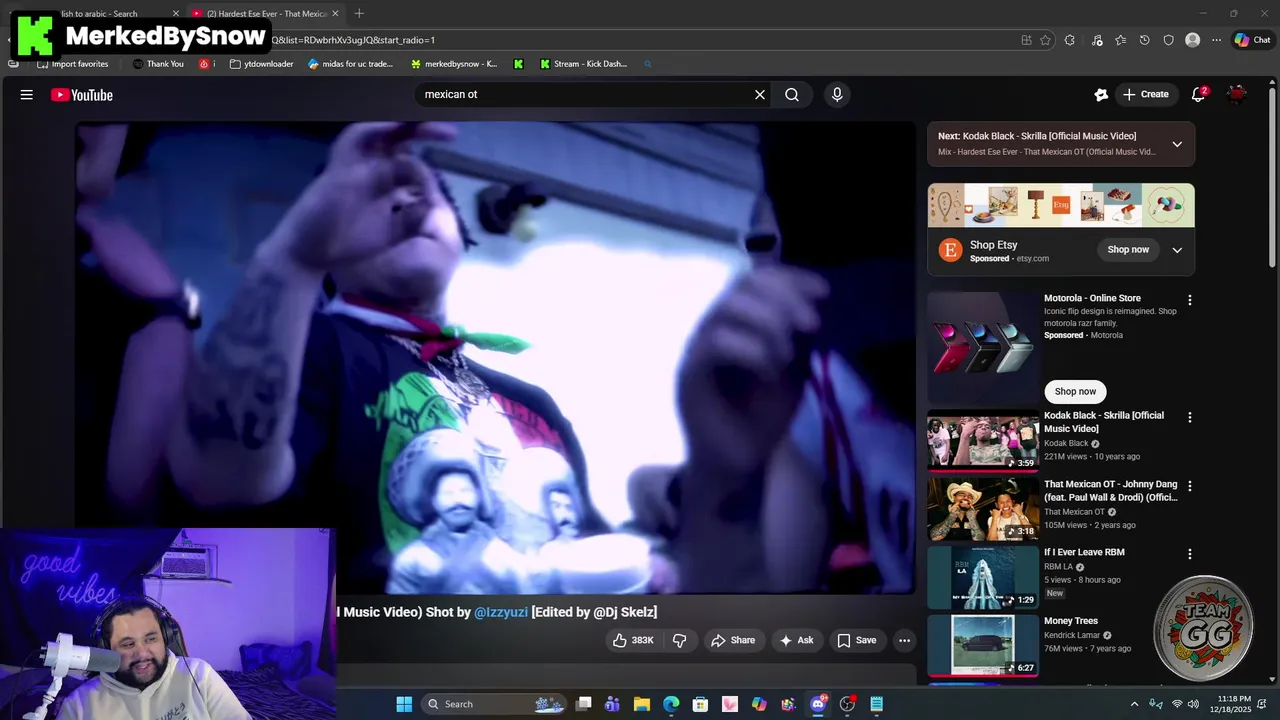Viewport: 1280px width, 720px height.
Task: Bookmark this page with the star icon
Action: [1045, 40]
